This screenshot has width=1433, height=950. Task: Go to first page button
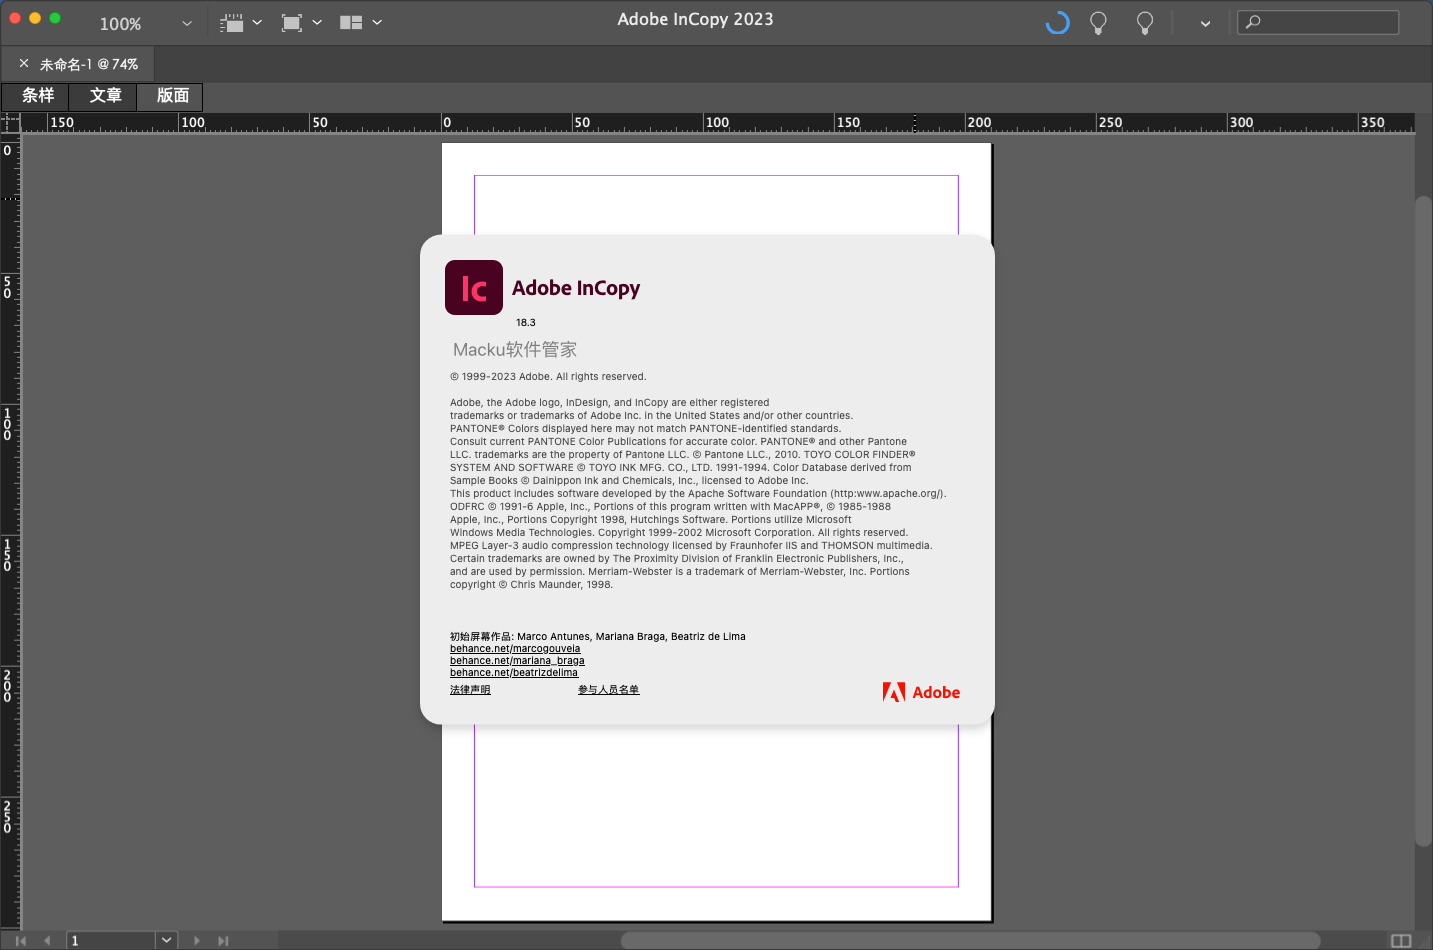pos(21,941)
